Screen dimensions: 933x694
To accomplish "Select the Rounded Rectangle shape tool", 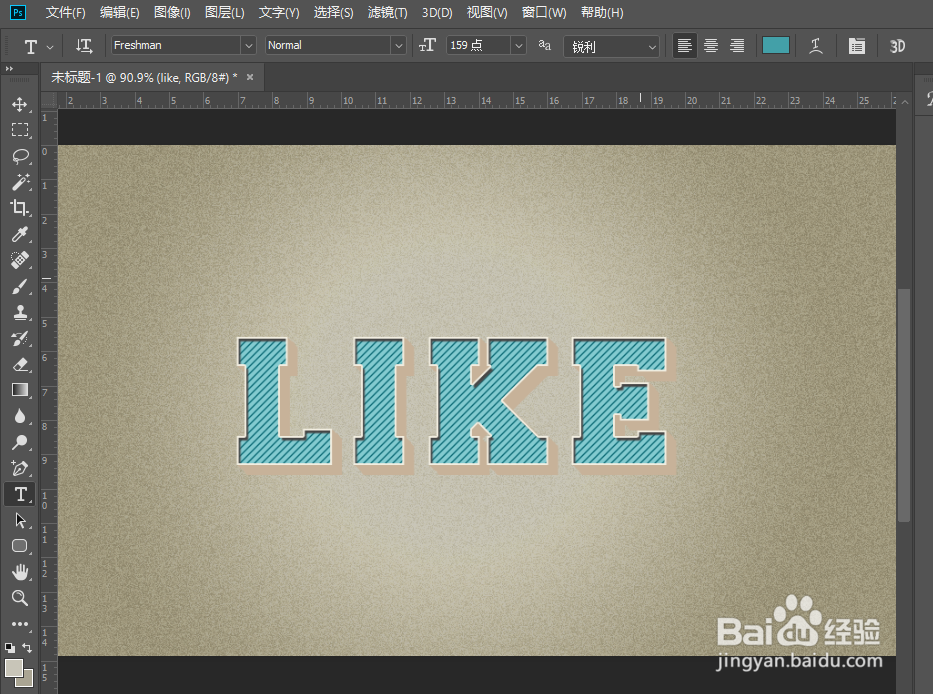I will coord(20,546).
